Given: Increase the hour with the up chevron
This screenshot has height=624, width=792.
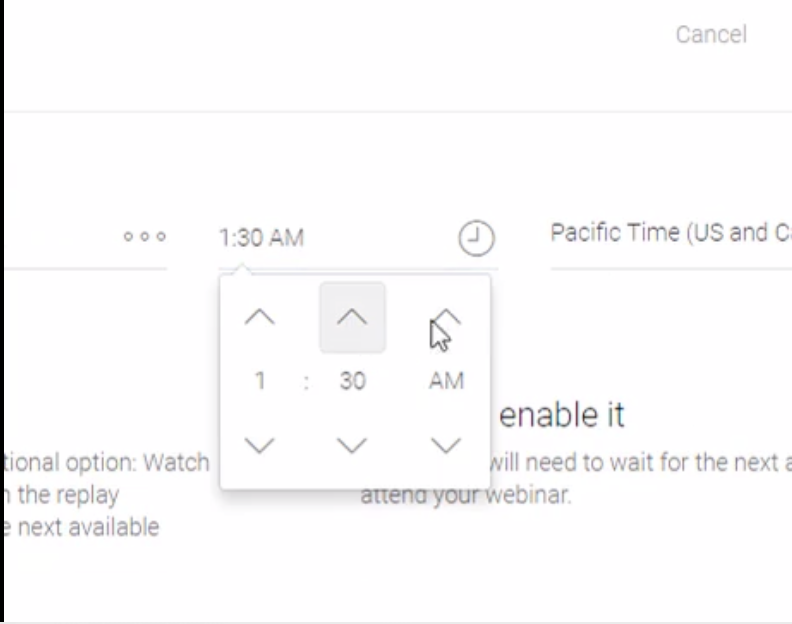Looking at the screenshot, I should (x=259, y=317).
